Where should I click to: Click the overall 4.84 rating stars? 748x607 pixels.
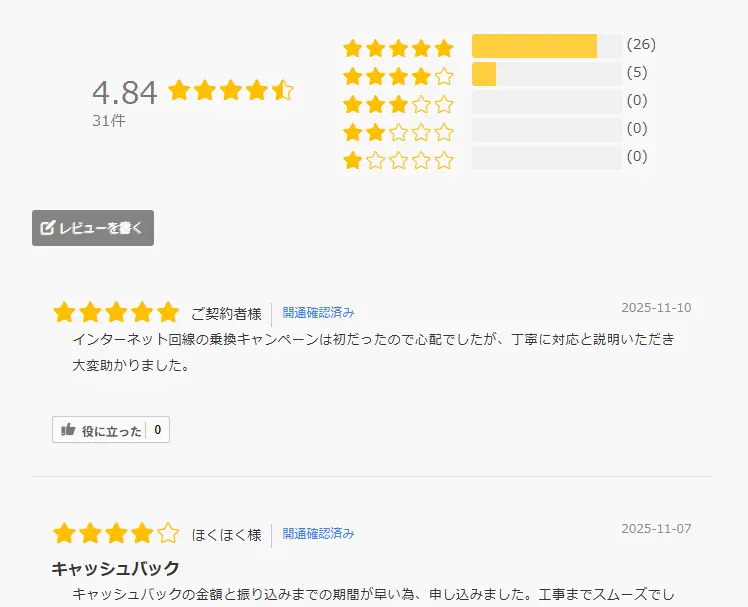(x=231, y=91)
